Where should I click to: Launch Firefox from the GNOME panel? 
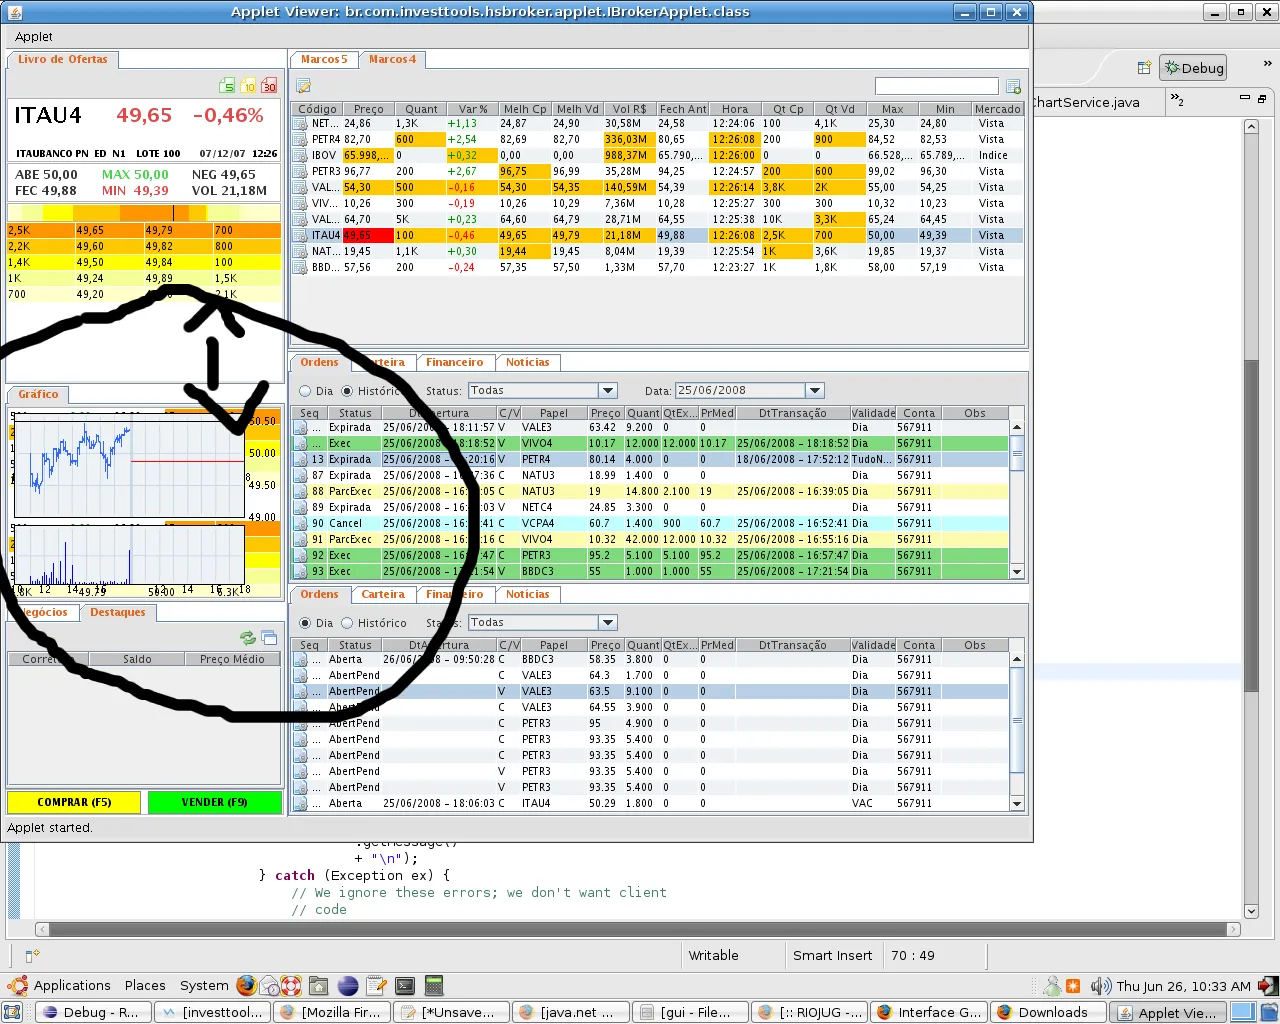click(247, 986)
